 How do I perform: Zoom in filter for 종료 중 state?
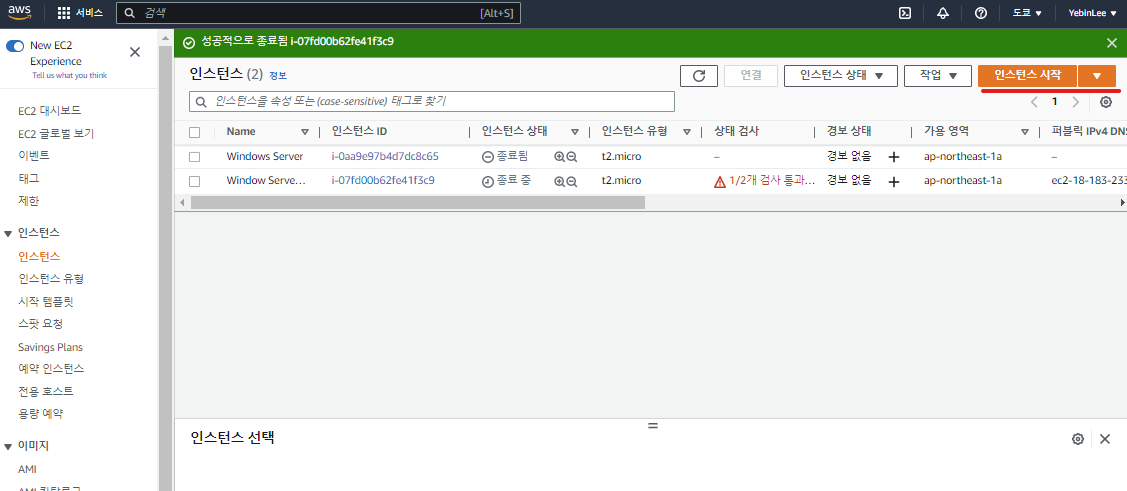[559, 181]
